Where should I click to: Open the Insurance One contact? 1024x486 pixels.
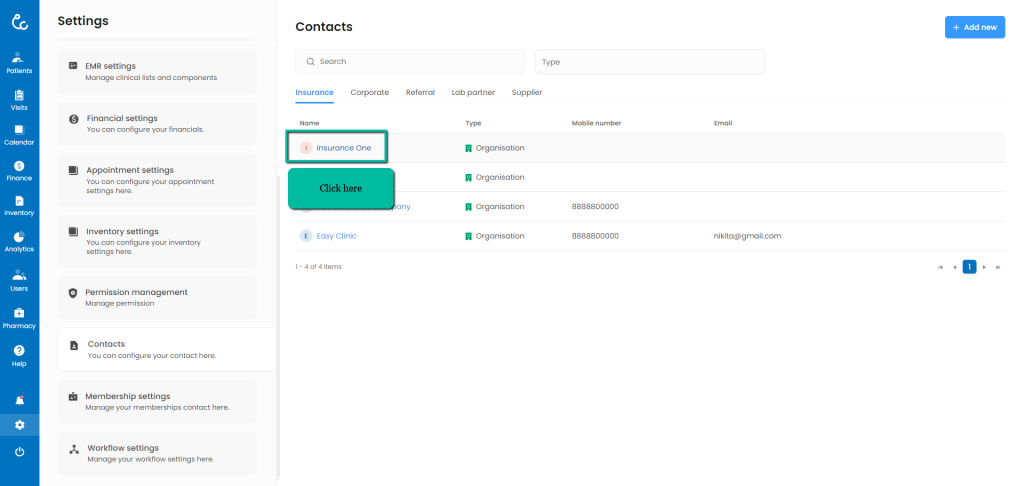coord(343,148)
